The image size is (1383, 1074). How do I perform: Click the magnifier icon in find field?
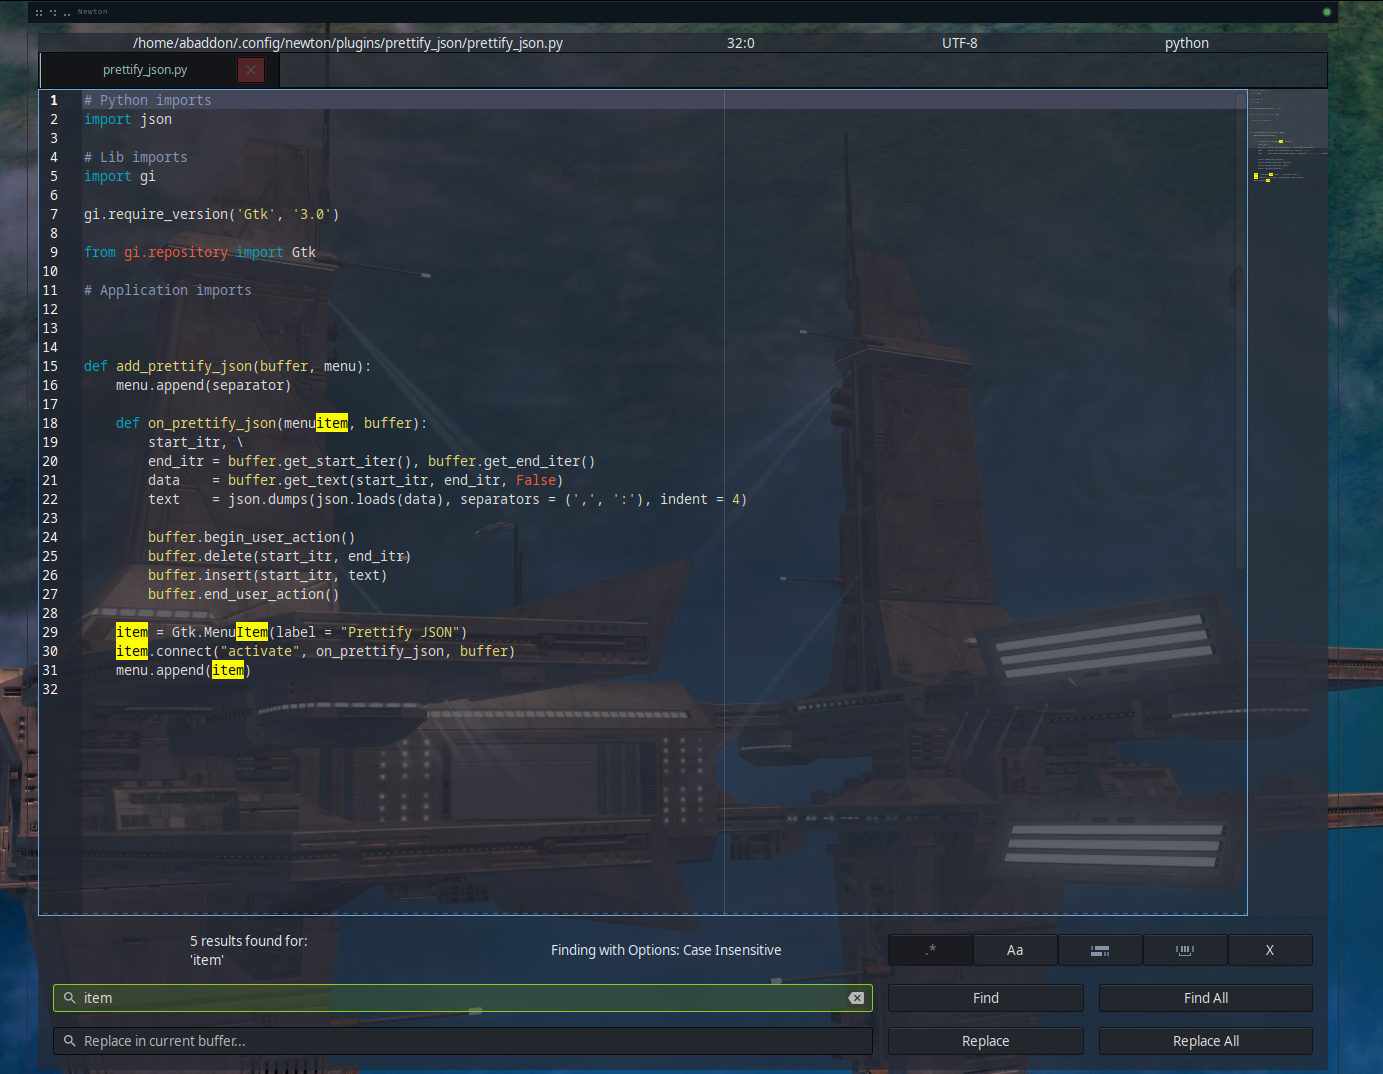coord(70,998)
